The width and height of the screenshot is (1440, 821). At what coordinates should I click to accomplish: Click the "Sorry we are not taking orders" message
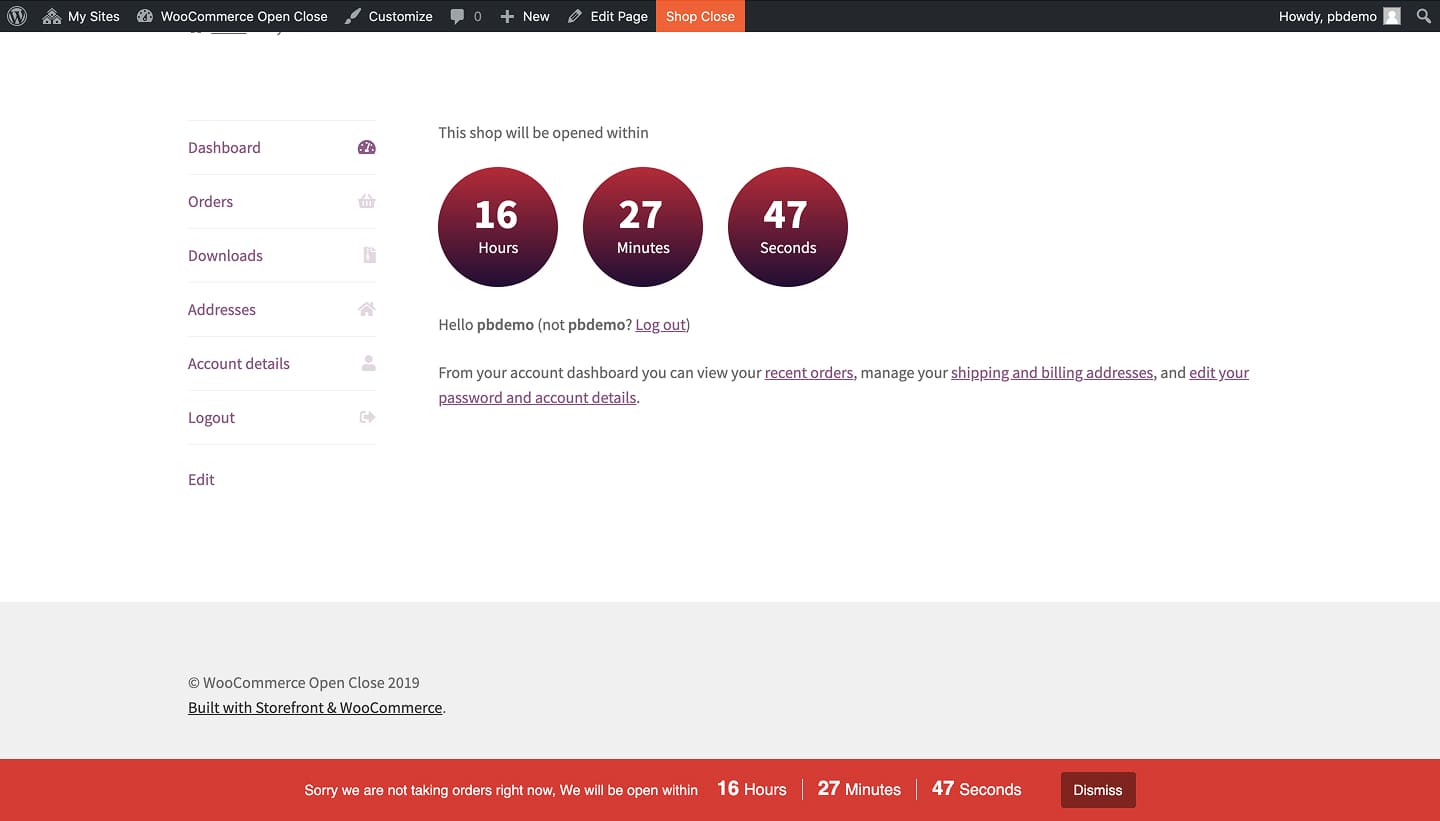click(501, 790)
